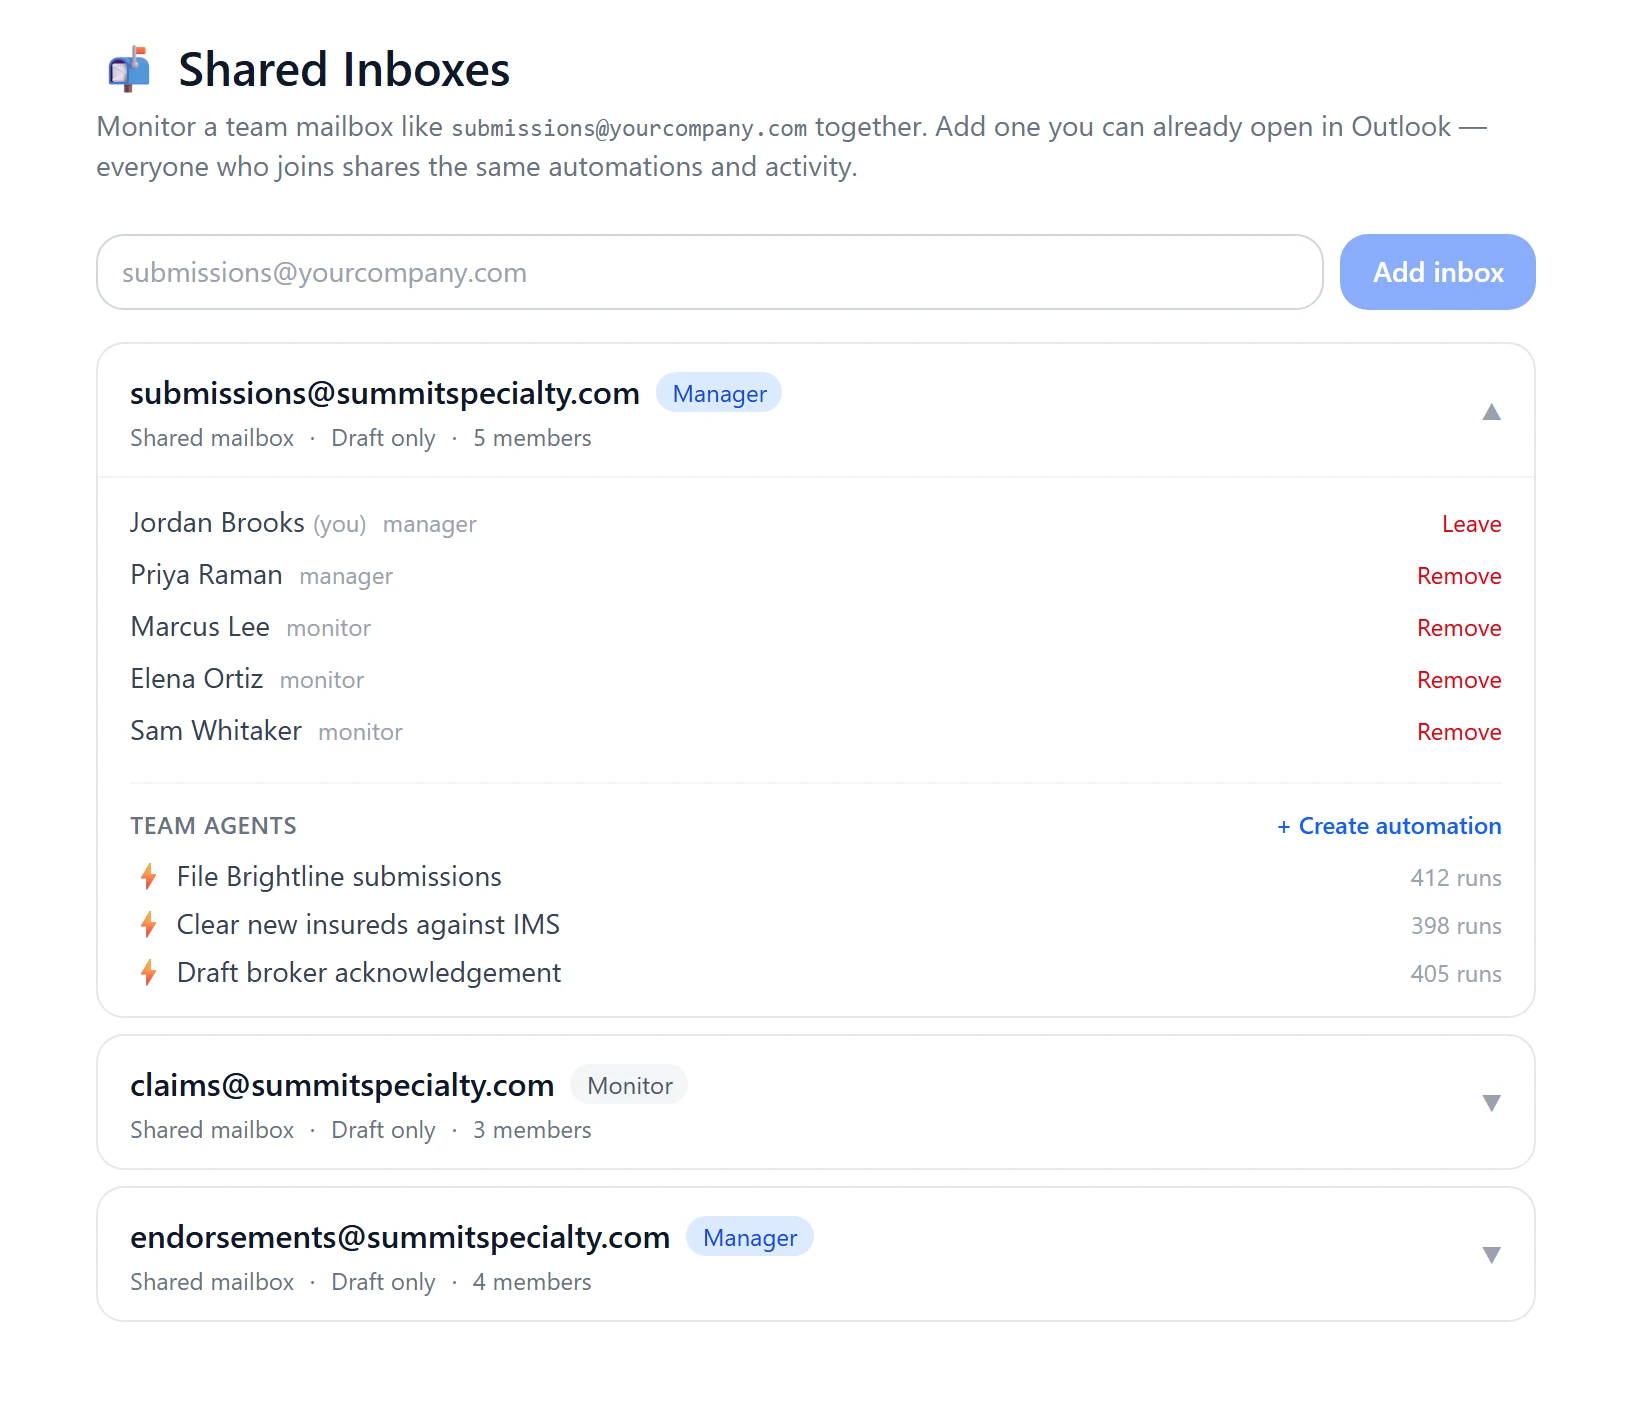Select submissions@summitspecialty.com inbox title

tap(385, 393)
